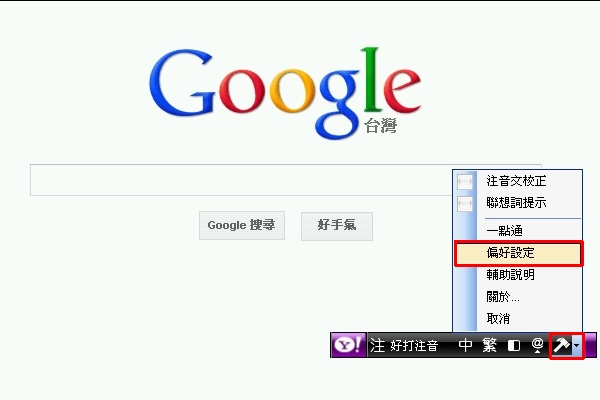Click the Yahoo! logo on IME bar
This screenshot has height=400, width=600.
348,345
